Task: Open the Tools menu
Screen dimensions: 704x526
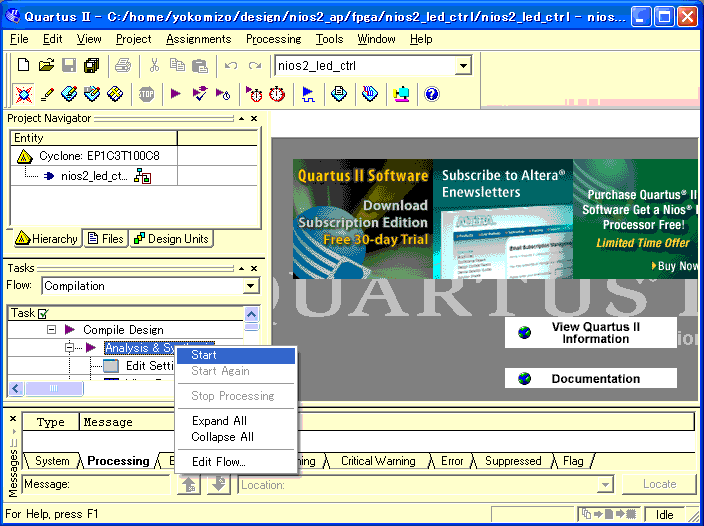Action: coord(329,39)
